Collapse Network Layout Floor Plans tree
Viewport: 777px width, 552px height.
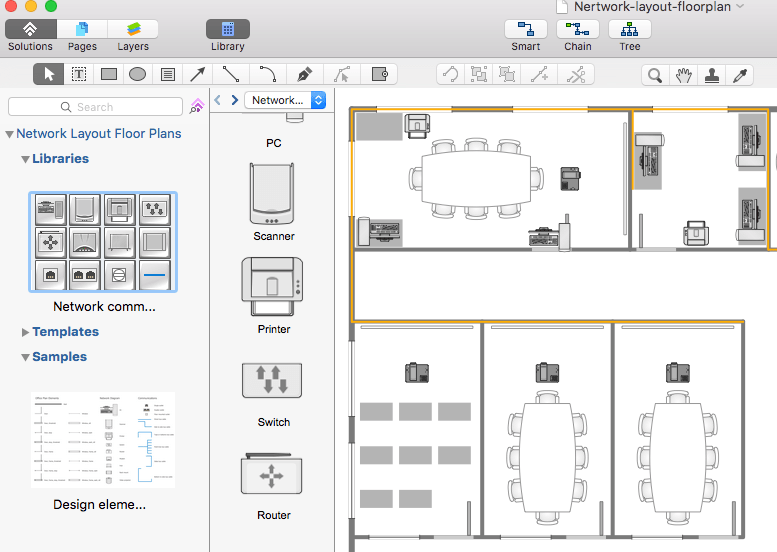[x=9, y=134]
